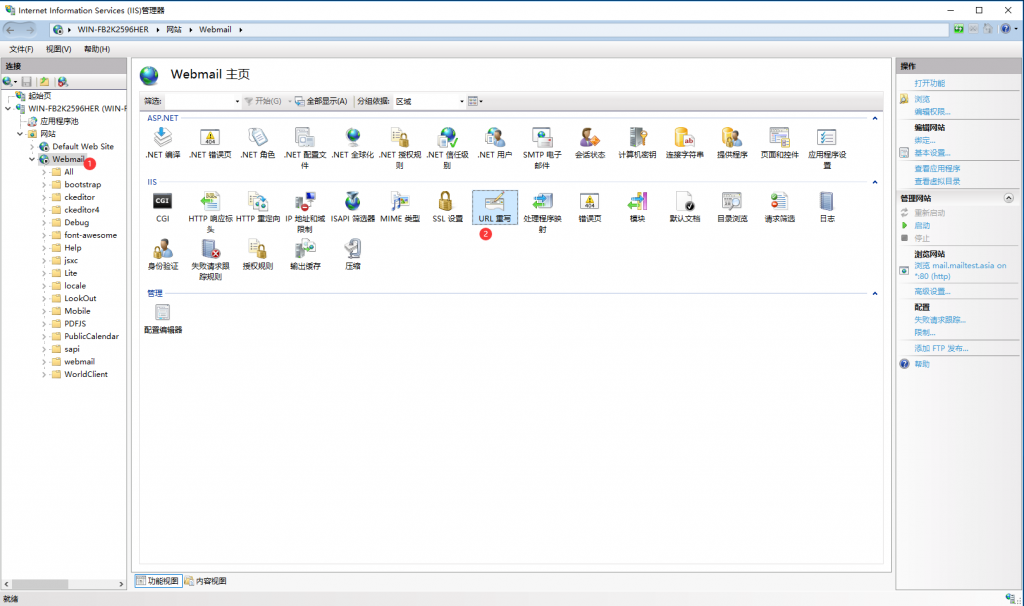The image size is (1024, 606).
Task: Open the 计算机密钥 feature
Action: pyautogui.click(x=637, y=143)
